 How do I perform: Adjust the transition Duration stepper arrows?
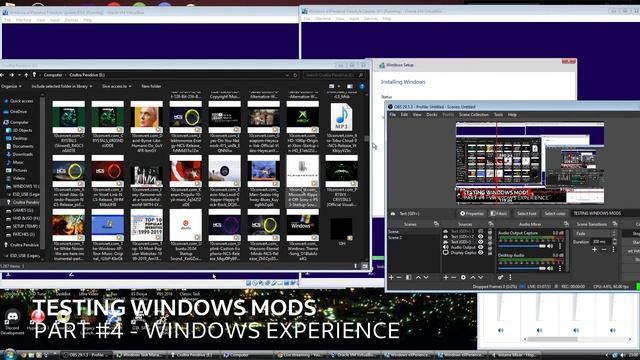(x=614, y=242)
